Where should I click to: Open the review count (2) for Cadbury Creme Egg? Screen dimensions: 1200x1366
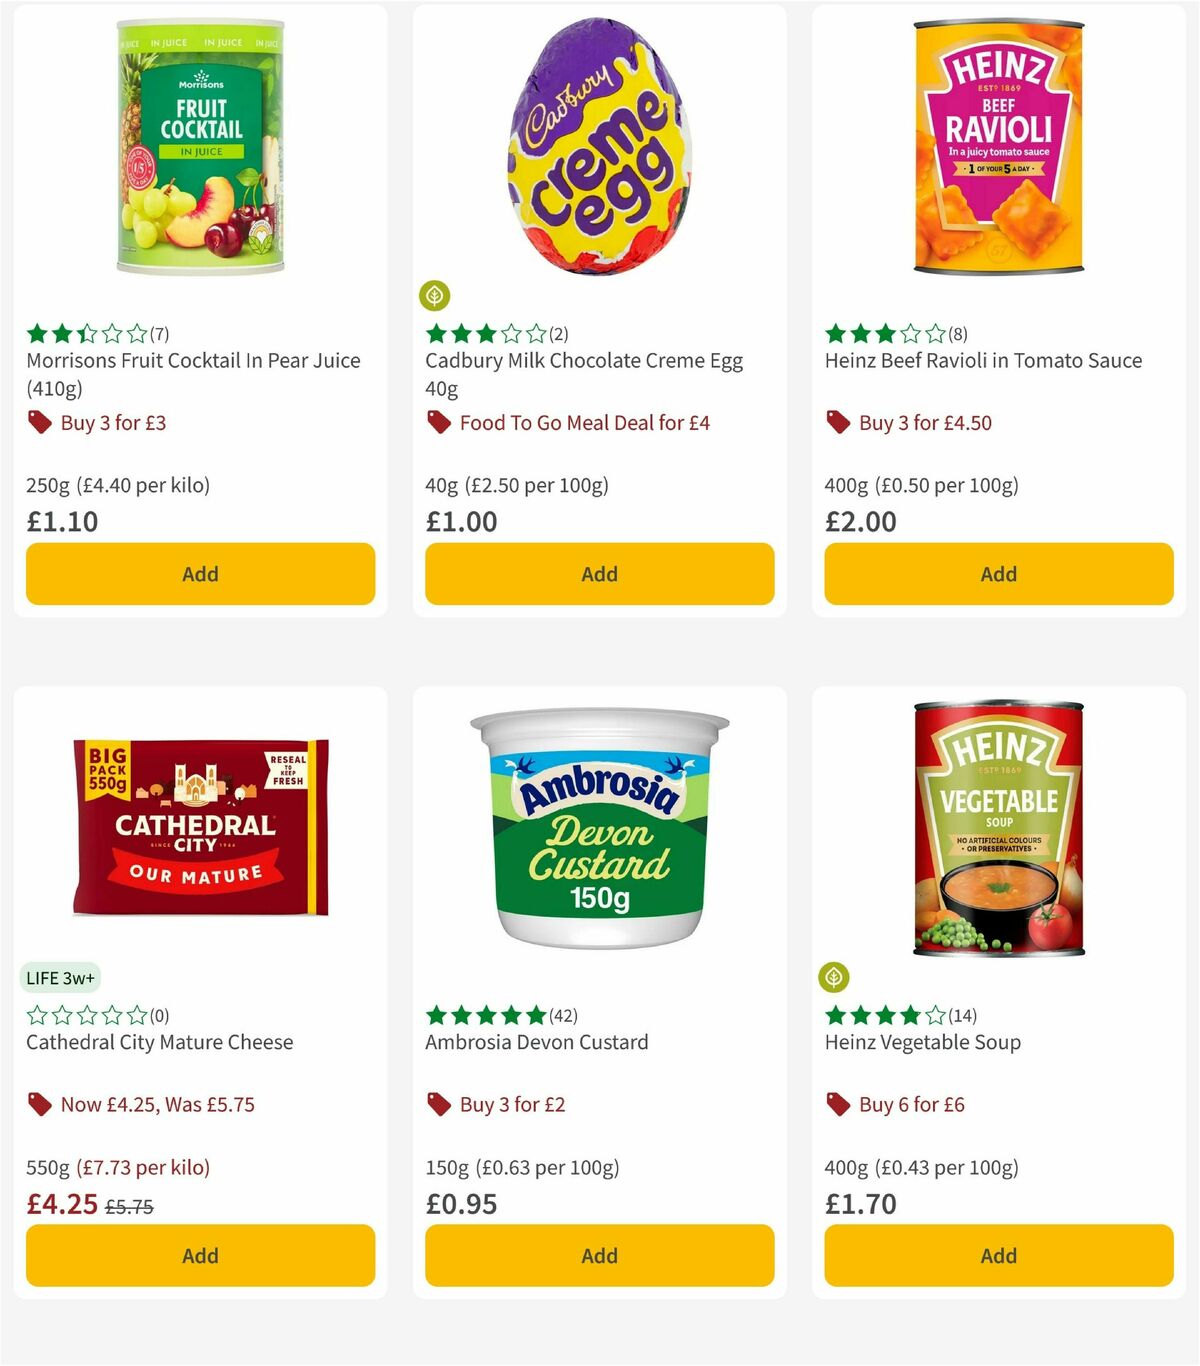(560, 332)
